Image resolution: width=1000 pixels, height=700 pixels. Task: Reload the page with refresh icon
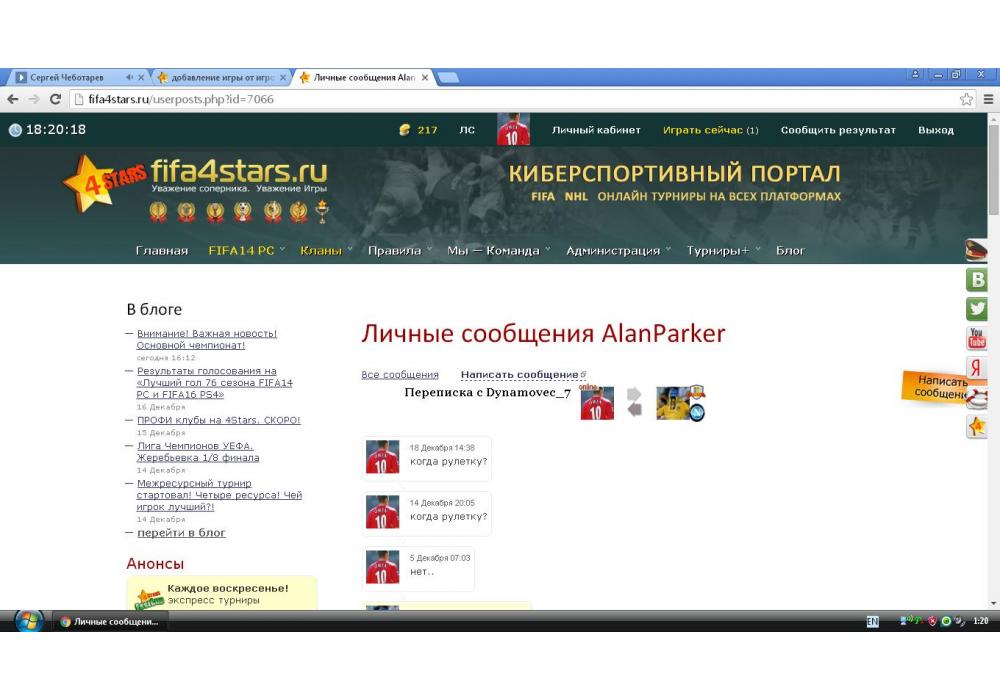tap(55, 99)
